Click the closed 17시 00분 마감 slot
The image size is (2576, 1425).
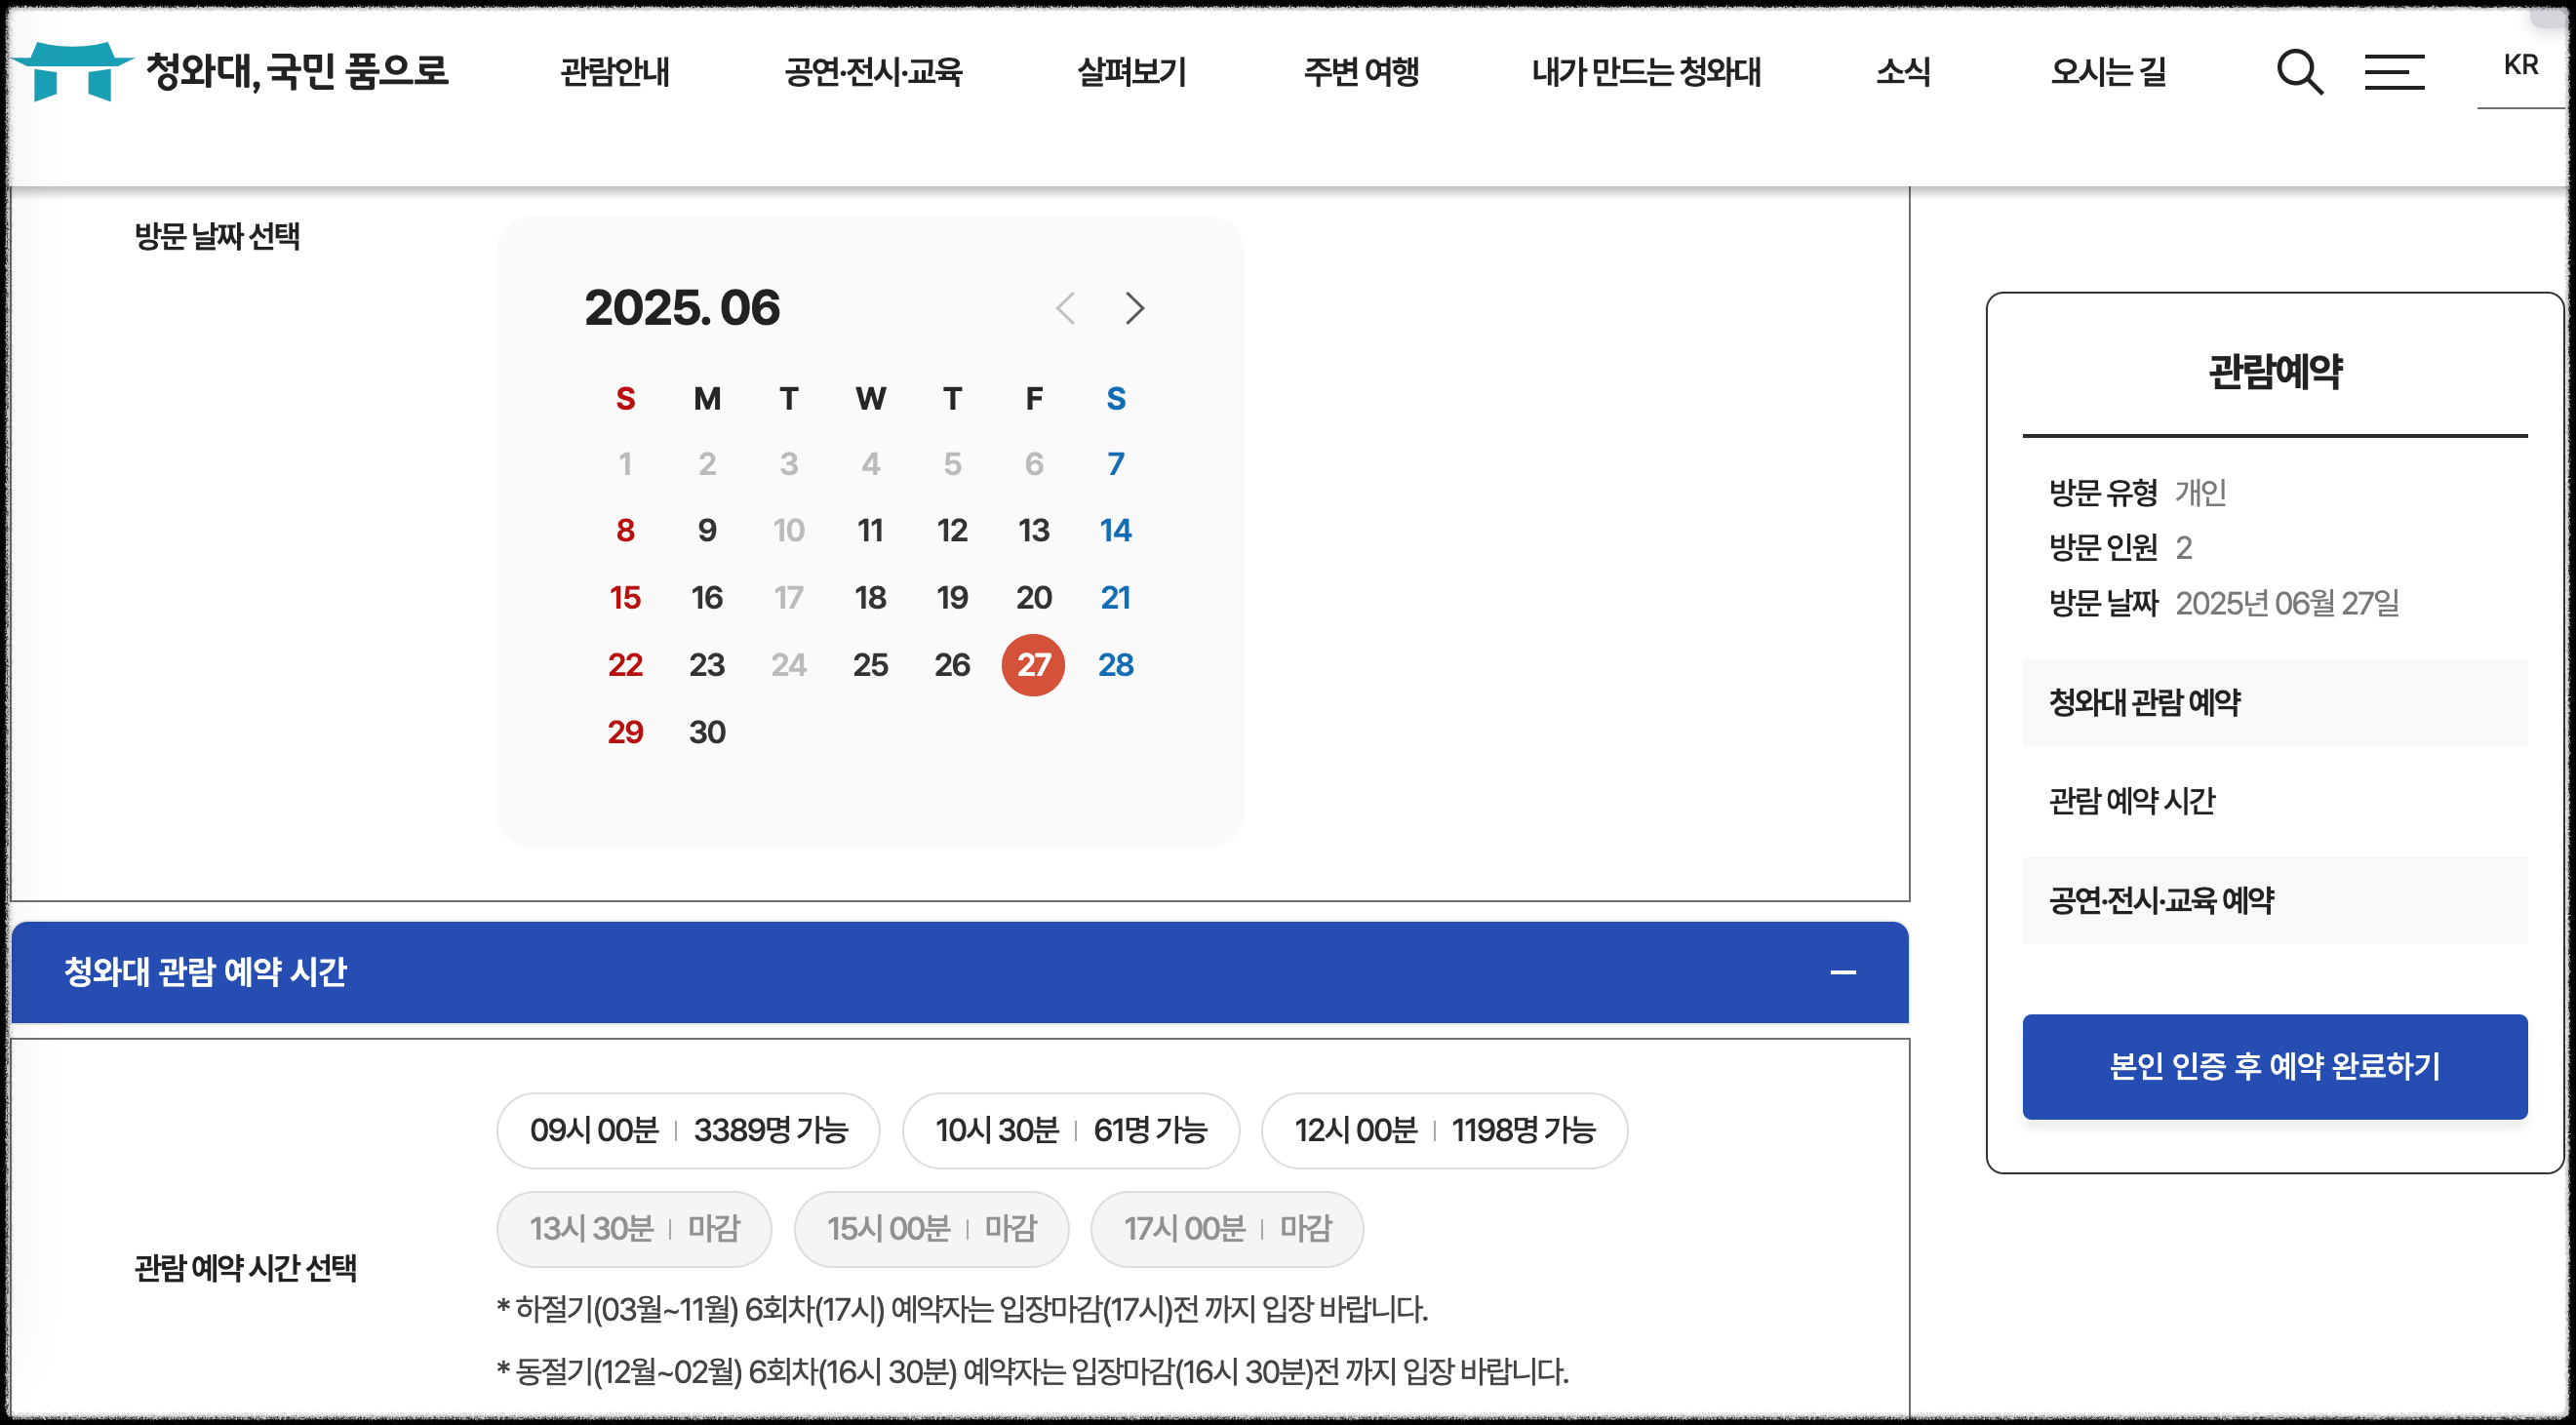pos(1227,1228)
